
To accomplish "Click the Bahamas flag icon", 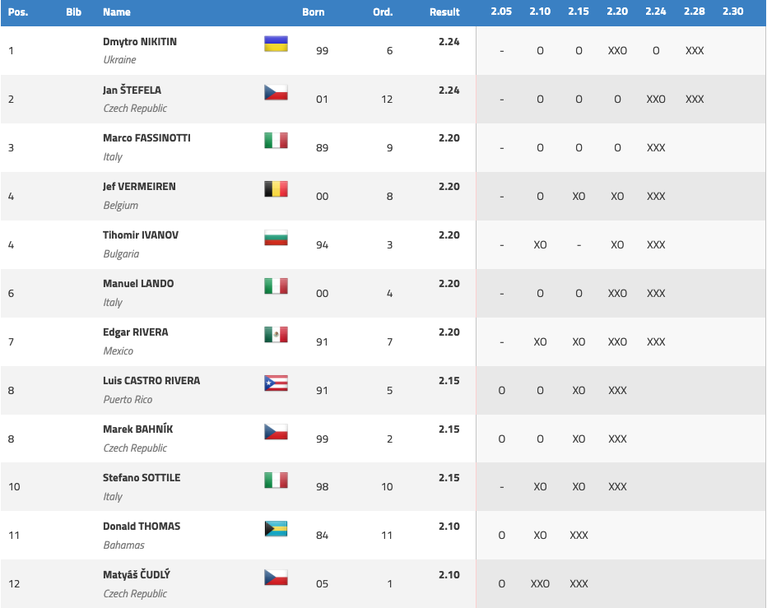I will pos(276,529).
